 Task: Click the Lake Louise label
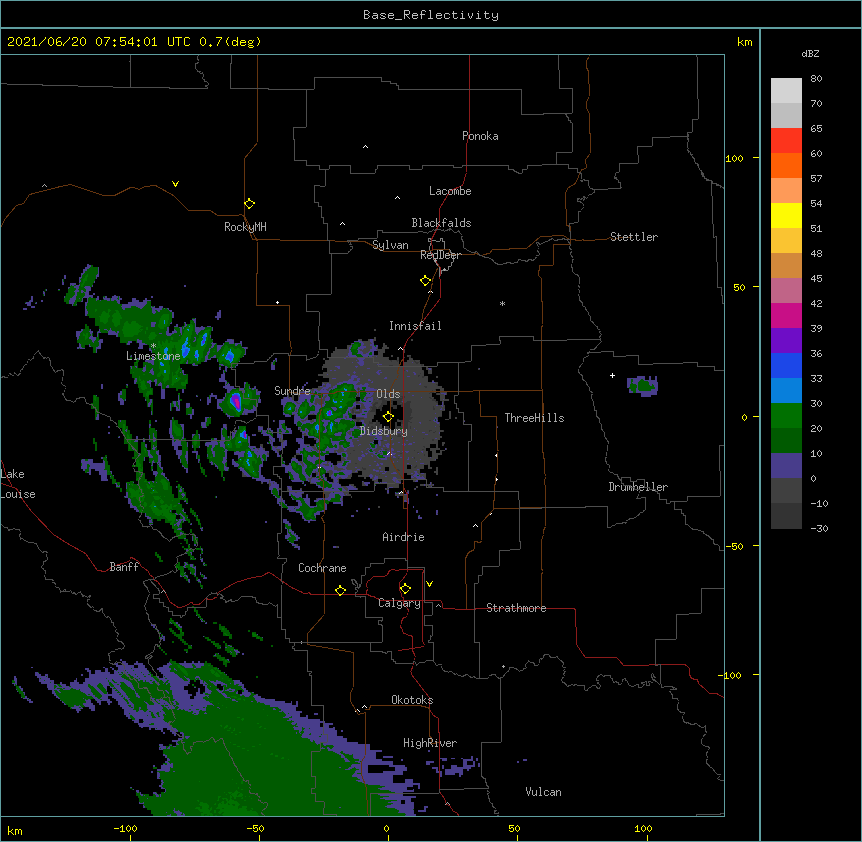(x=18, y=484)
